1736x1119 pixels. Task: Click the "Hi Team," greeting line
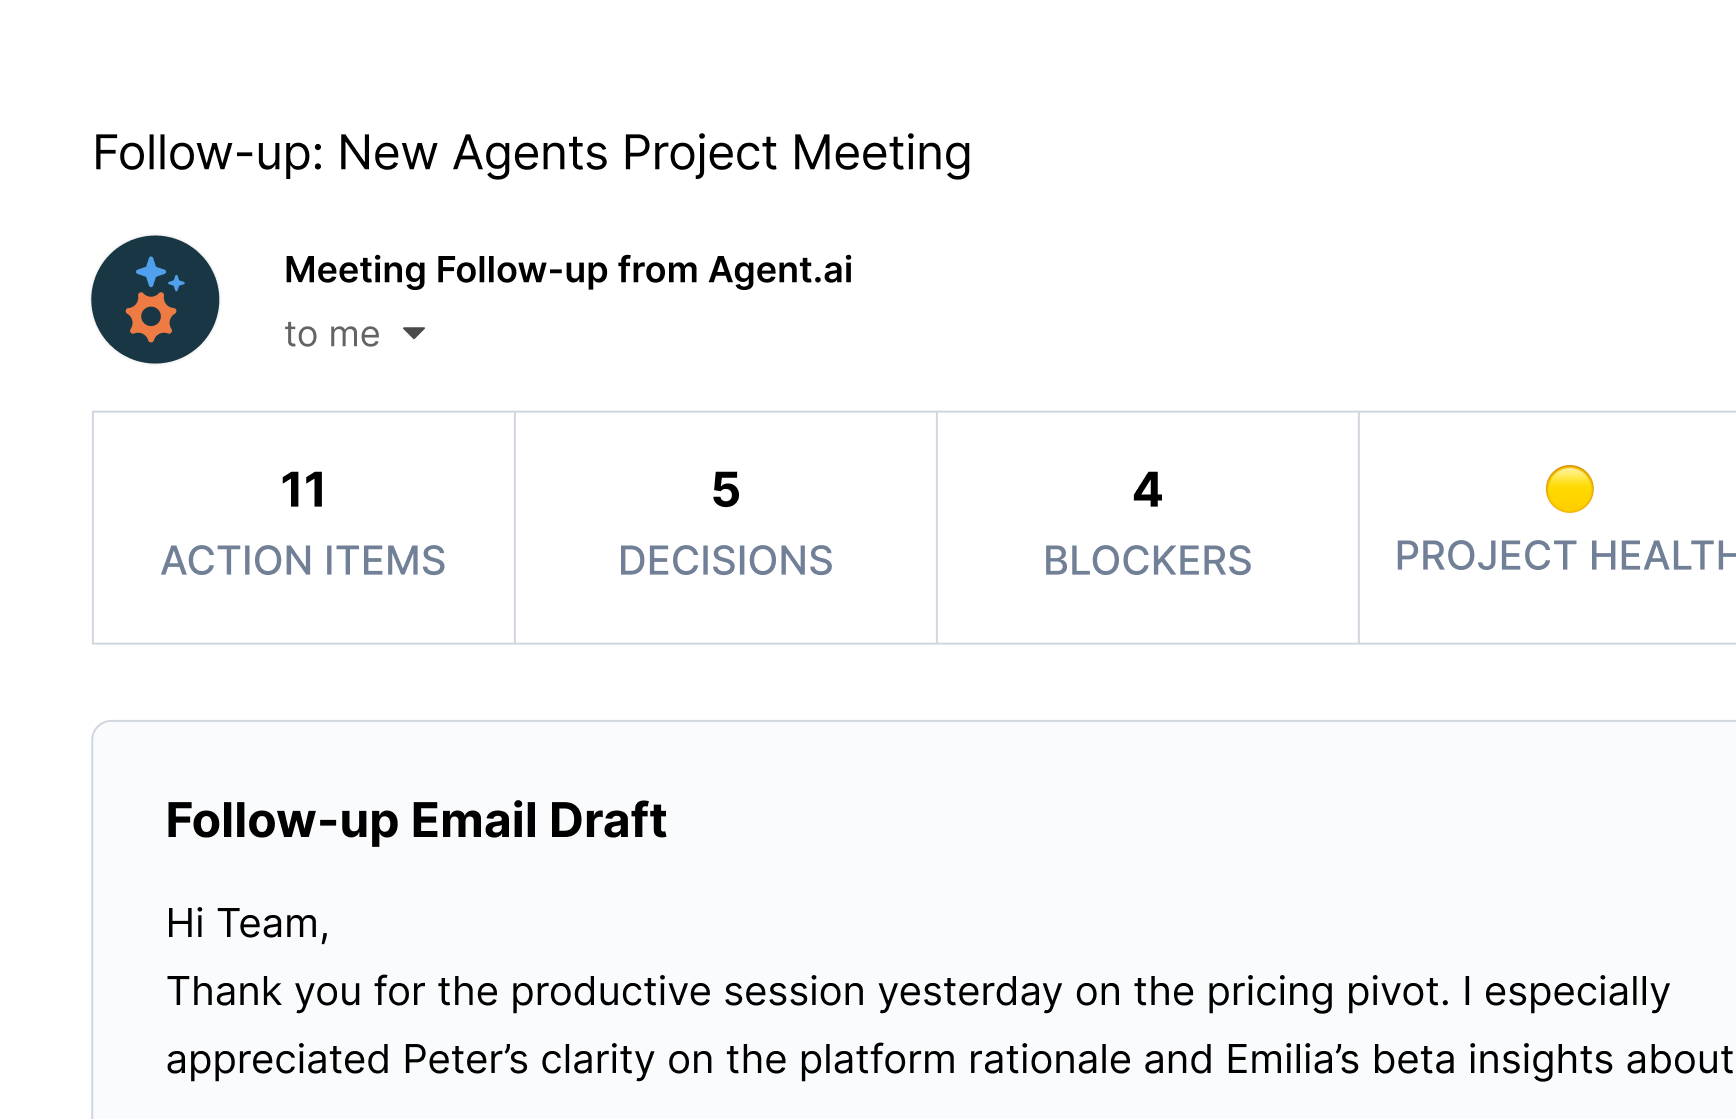[x=247, y=923]
